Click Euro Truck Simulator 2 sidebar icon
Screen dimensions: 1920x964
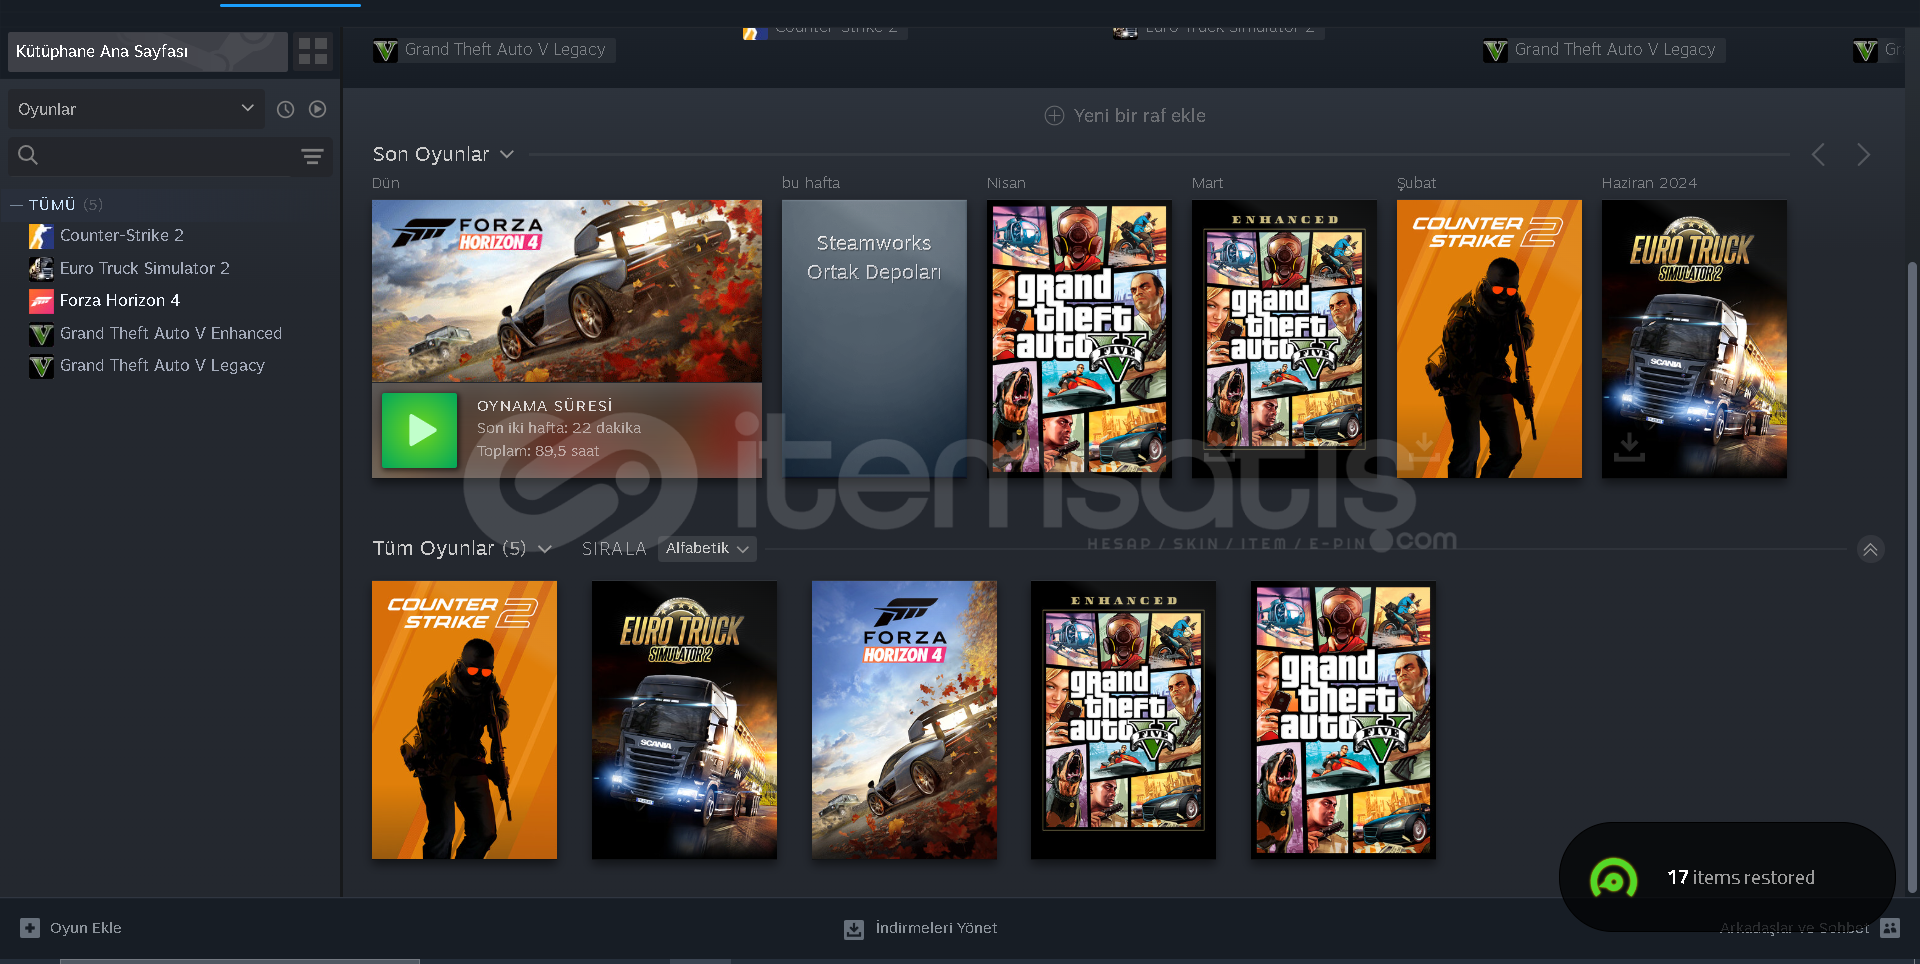[41, 268]
